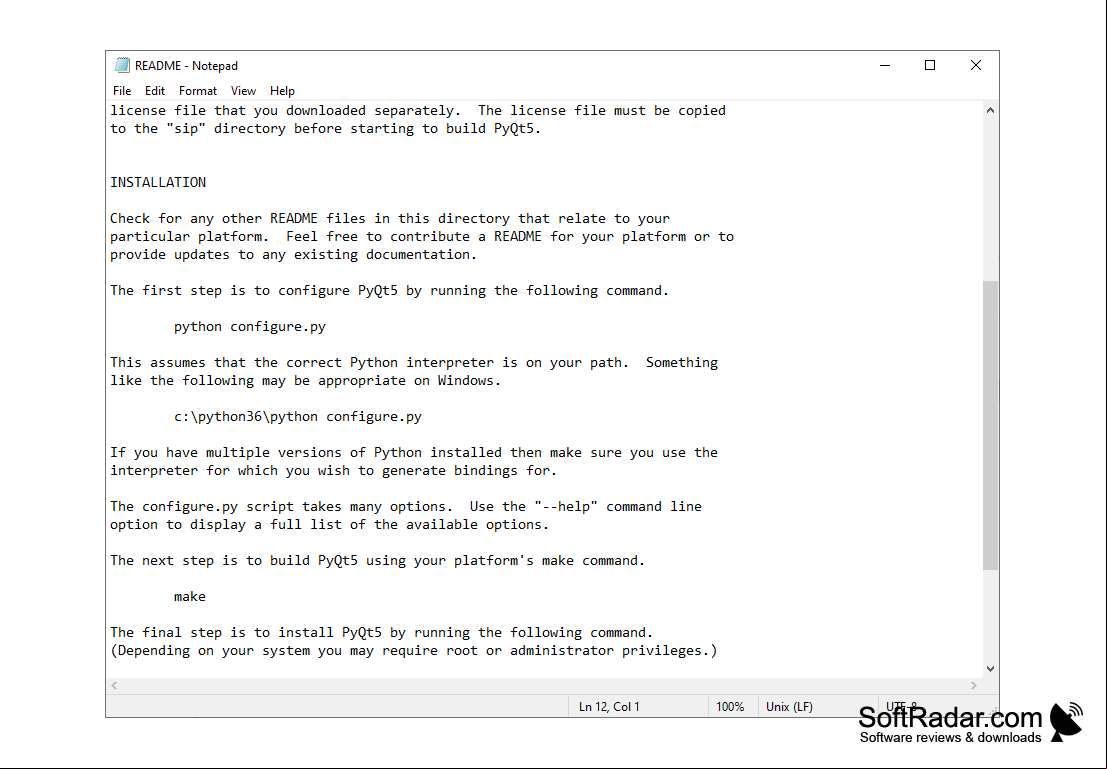Open the Help menu
Screen dimensions: 1107x769
pyautogui.click(x=282, y=91)
